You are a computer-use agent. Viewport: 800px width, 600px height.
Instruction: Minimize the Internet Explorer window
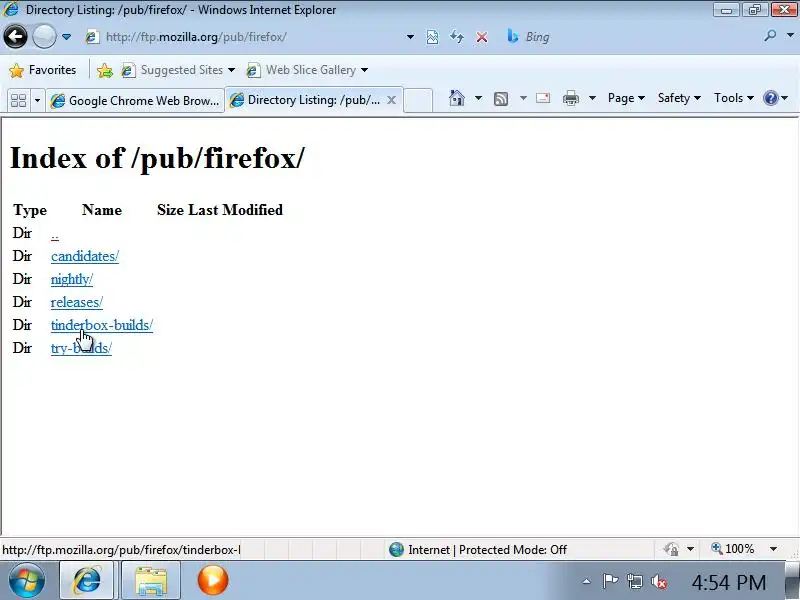click(x=727, y=9)
